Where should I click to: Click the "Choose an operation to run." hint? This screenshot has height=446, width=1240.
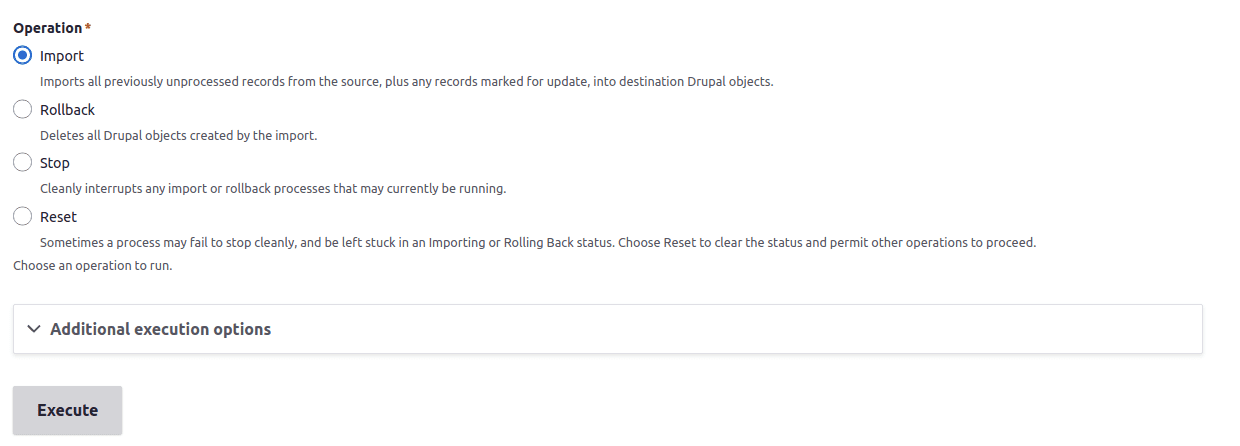[x=92, y=266]
